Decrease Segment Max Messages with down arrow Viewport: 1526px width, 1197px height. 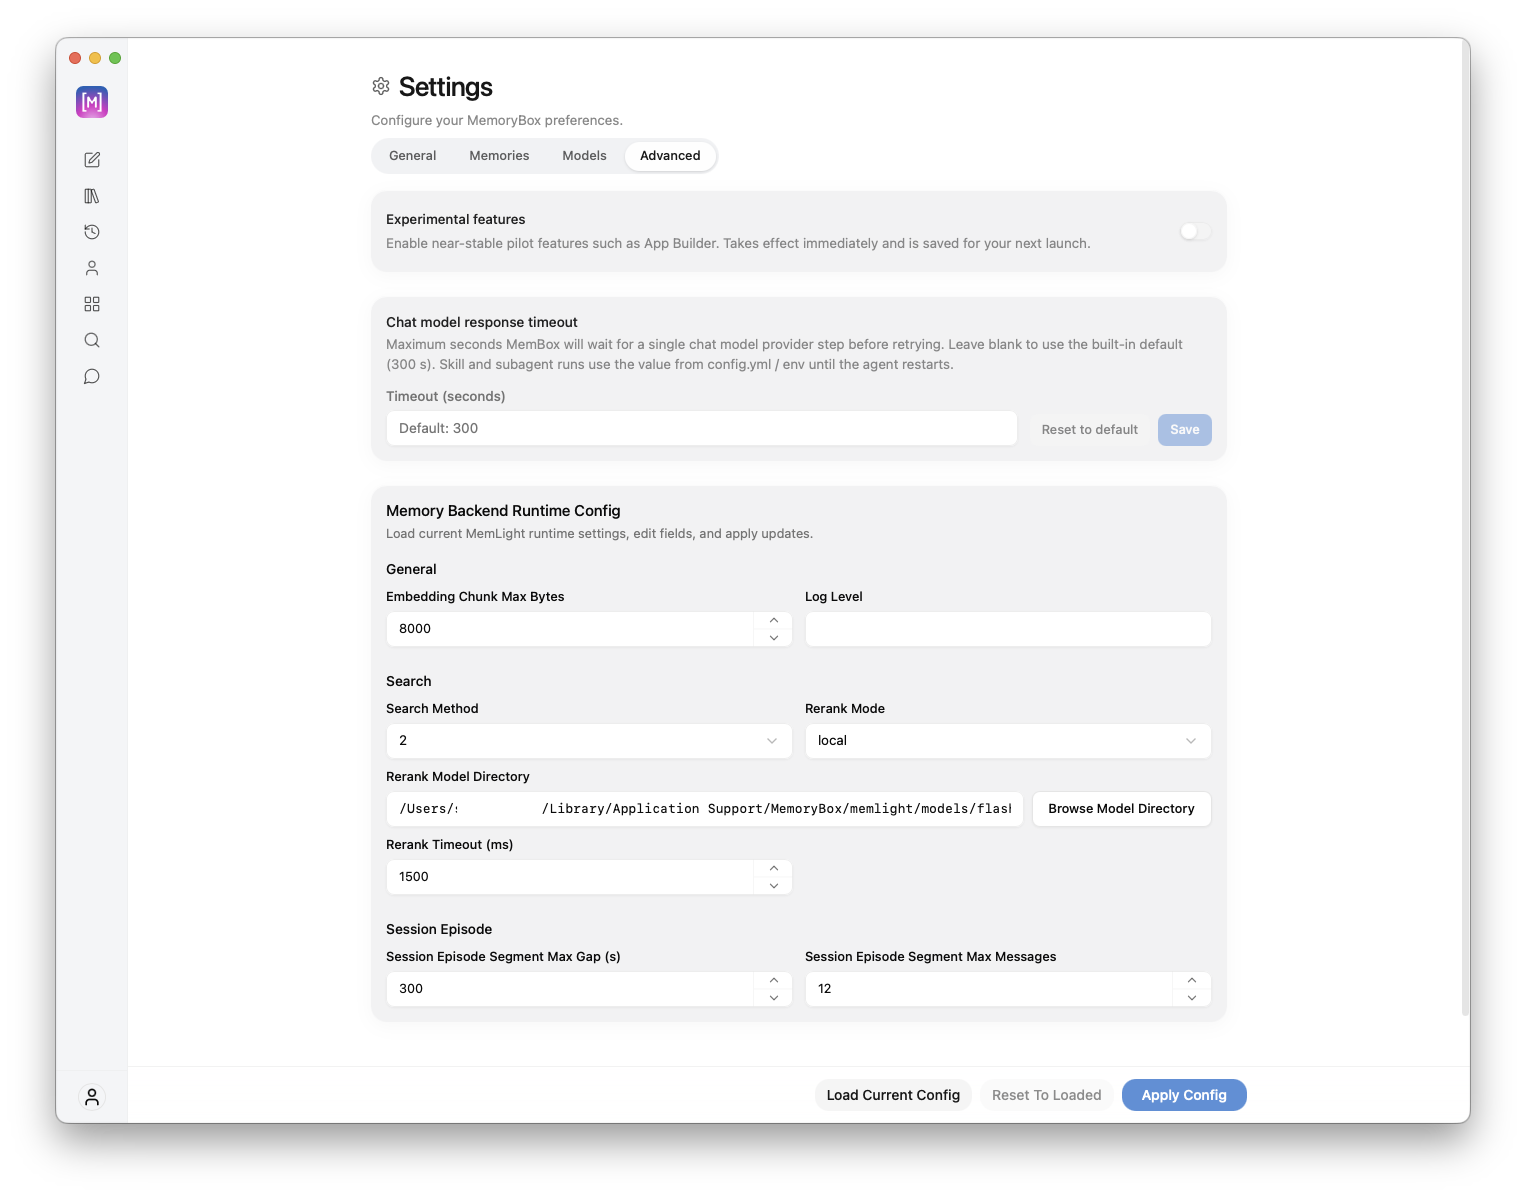(x=1192, y=998)
